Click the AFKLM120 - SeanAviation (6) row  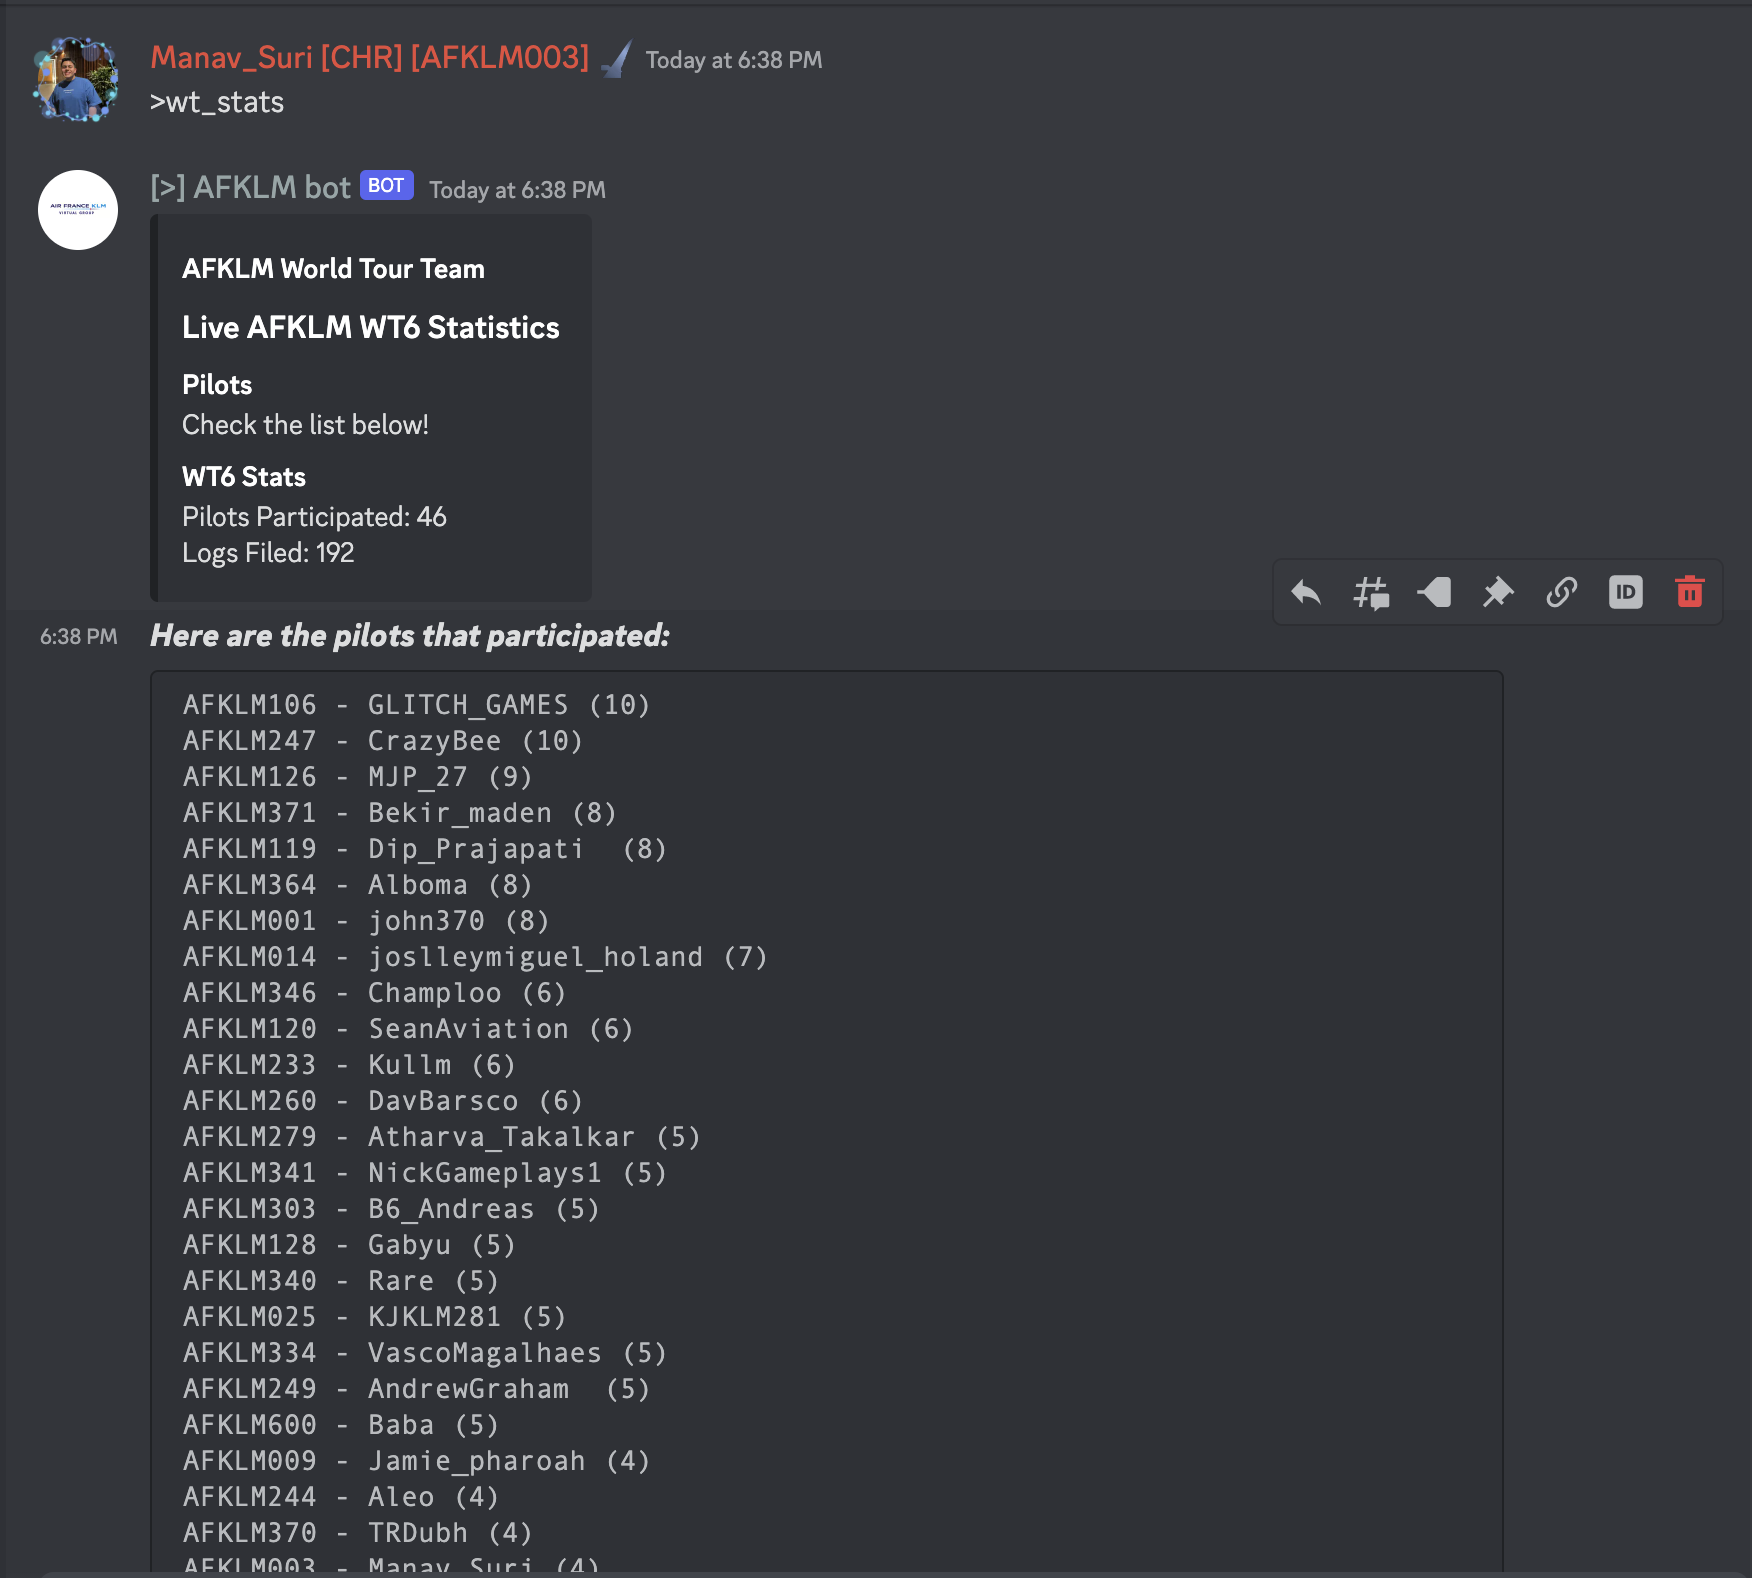pyautogui.click(x=408, y=1029)
